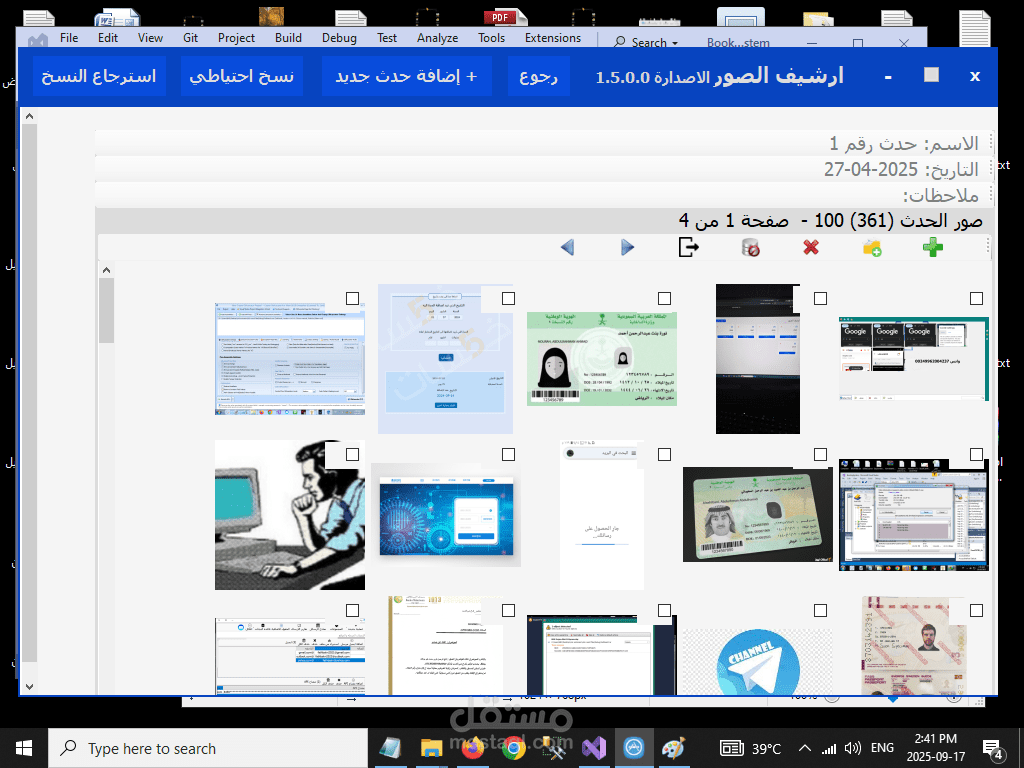
Task: Click the Windows taskbar search box
Action: point(208,748)
